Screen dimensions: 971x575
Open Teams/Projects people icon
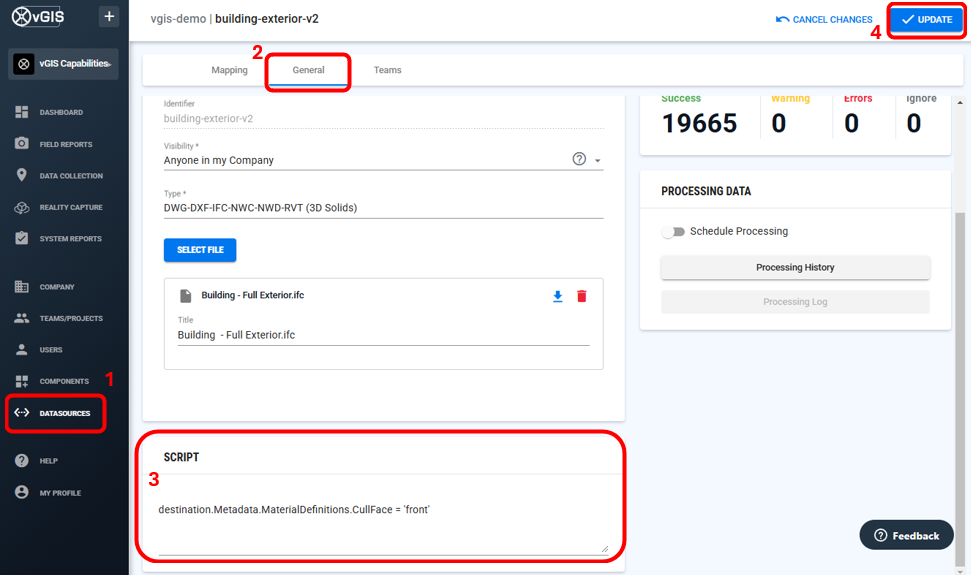(x=22, y=318)
